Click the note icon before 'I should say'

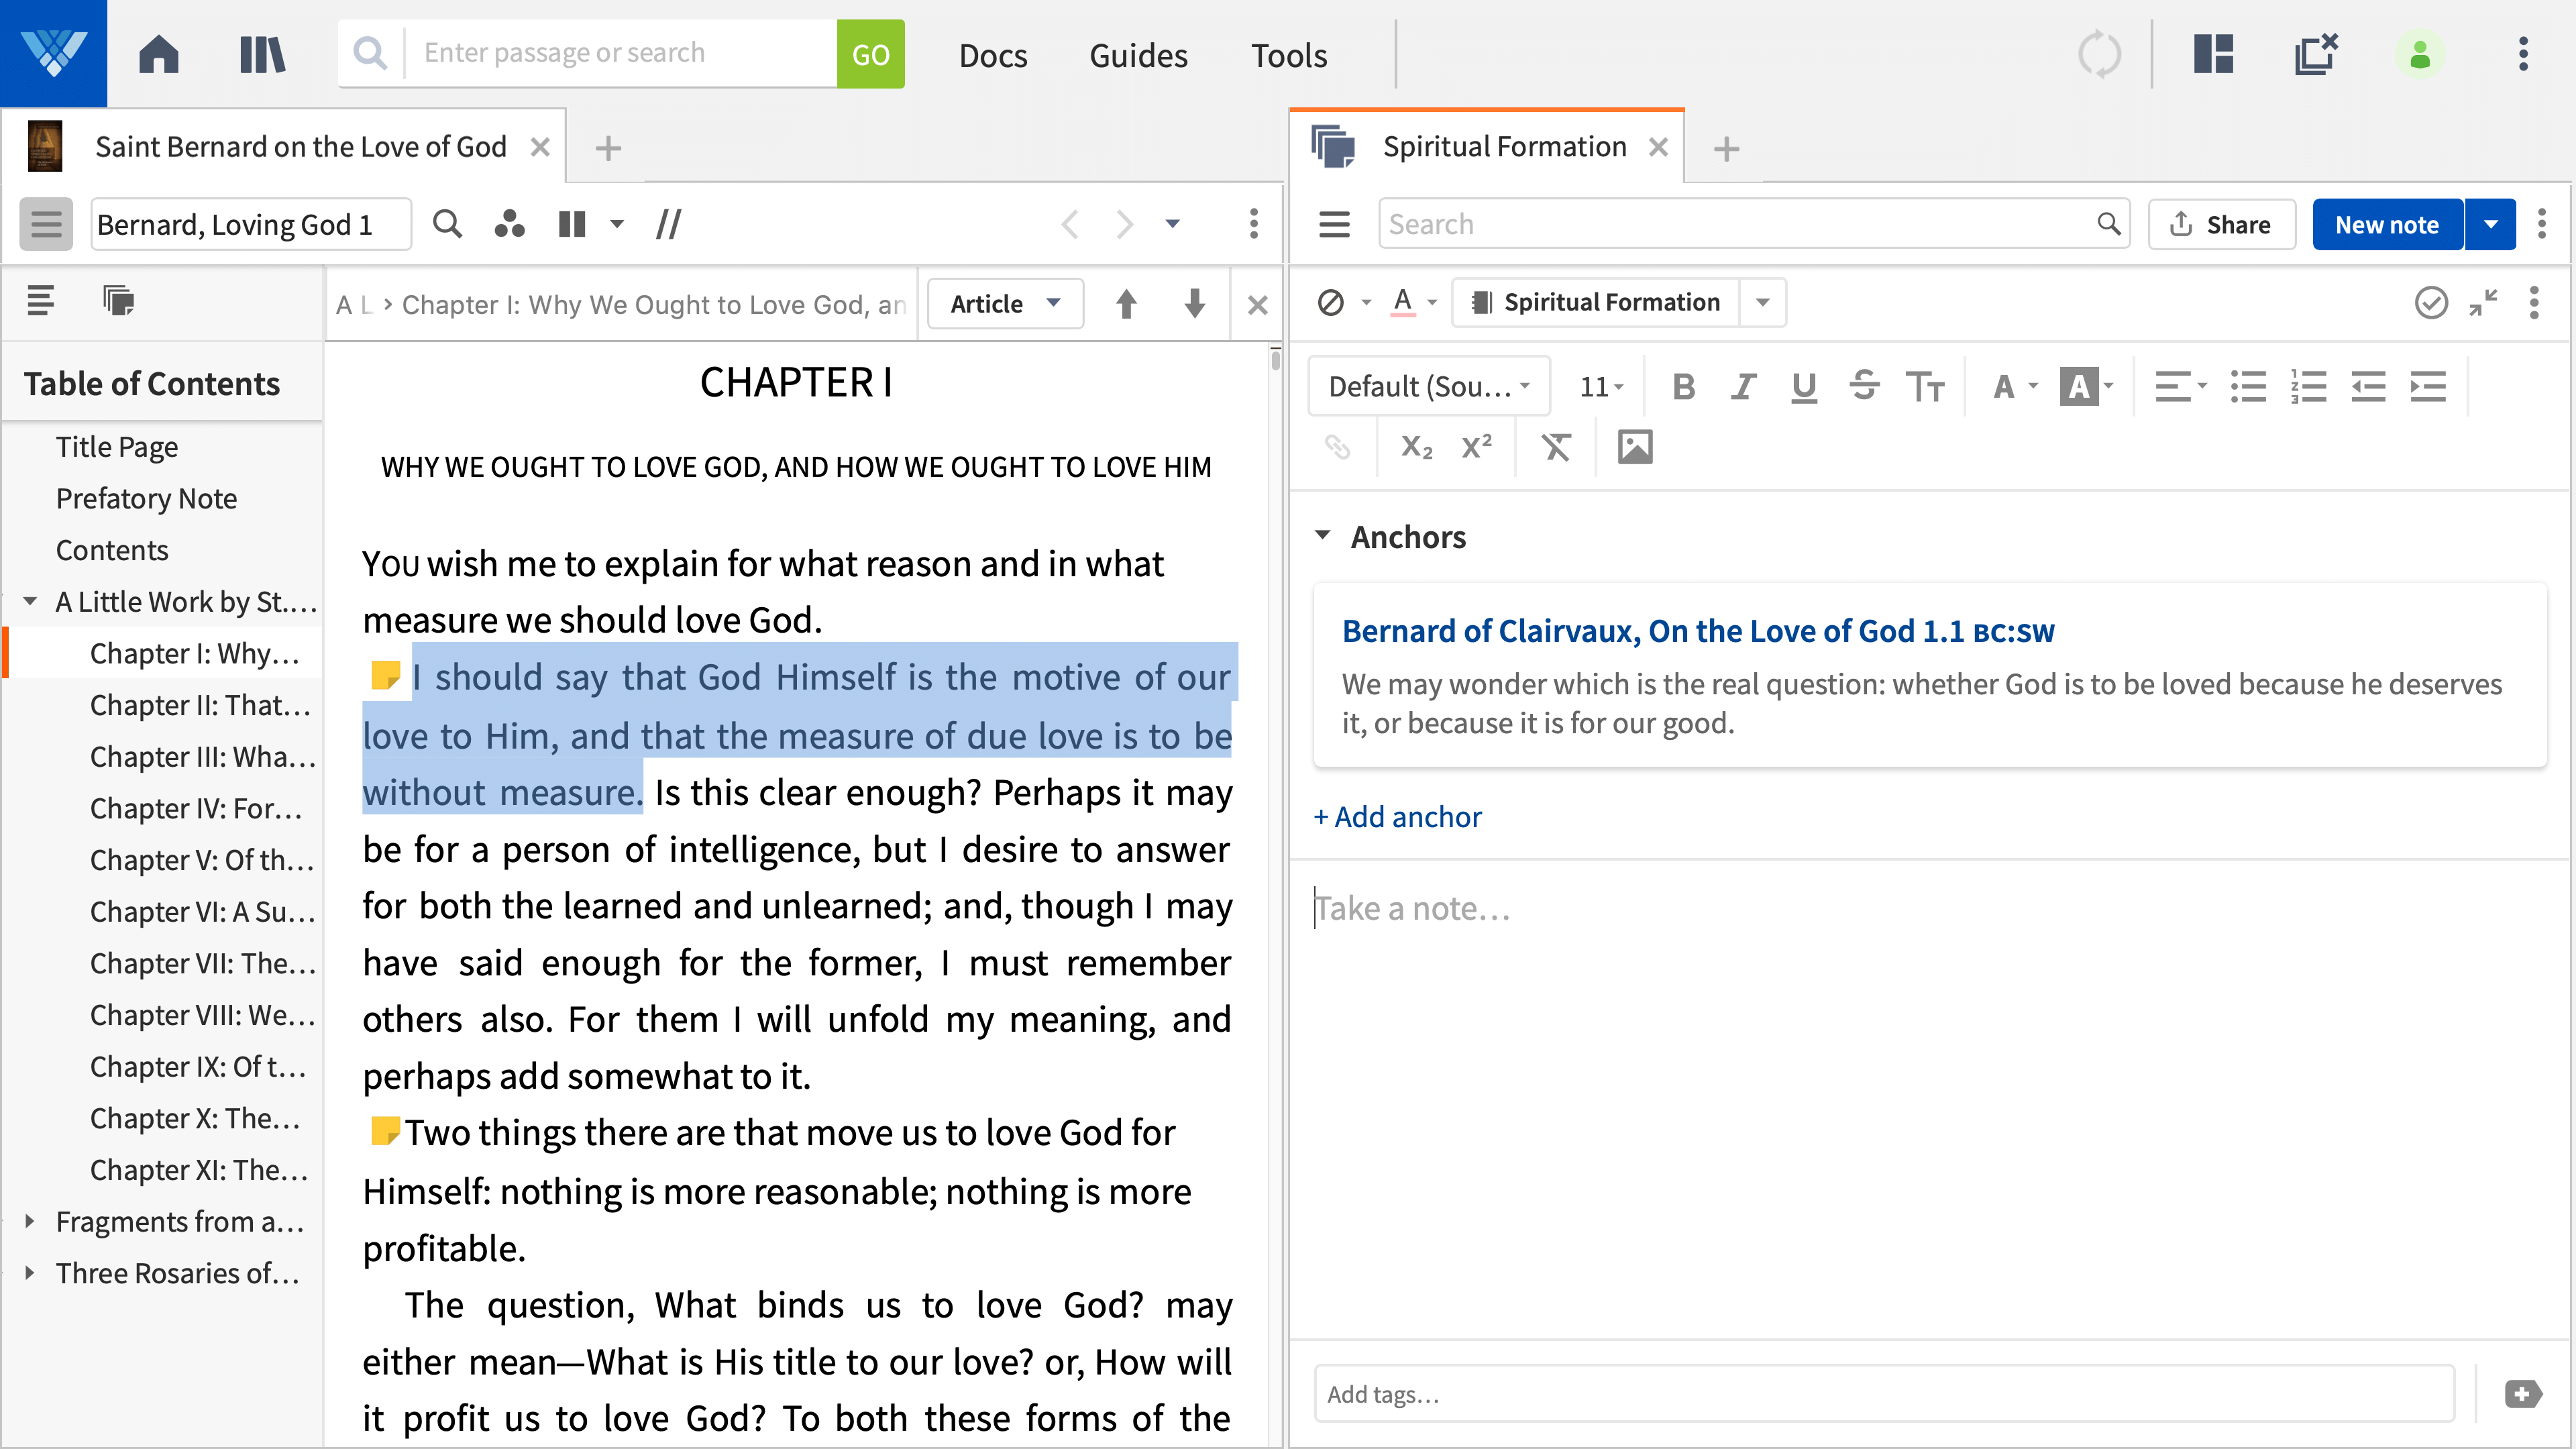point(385,676)
